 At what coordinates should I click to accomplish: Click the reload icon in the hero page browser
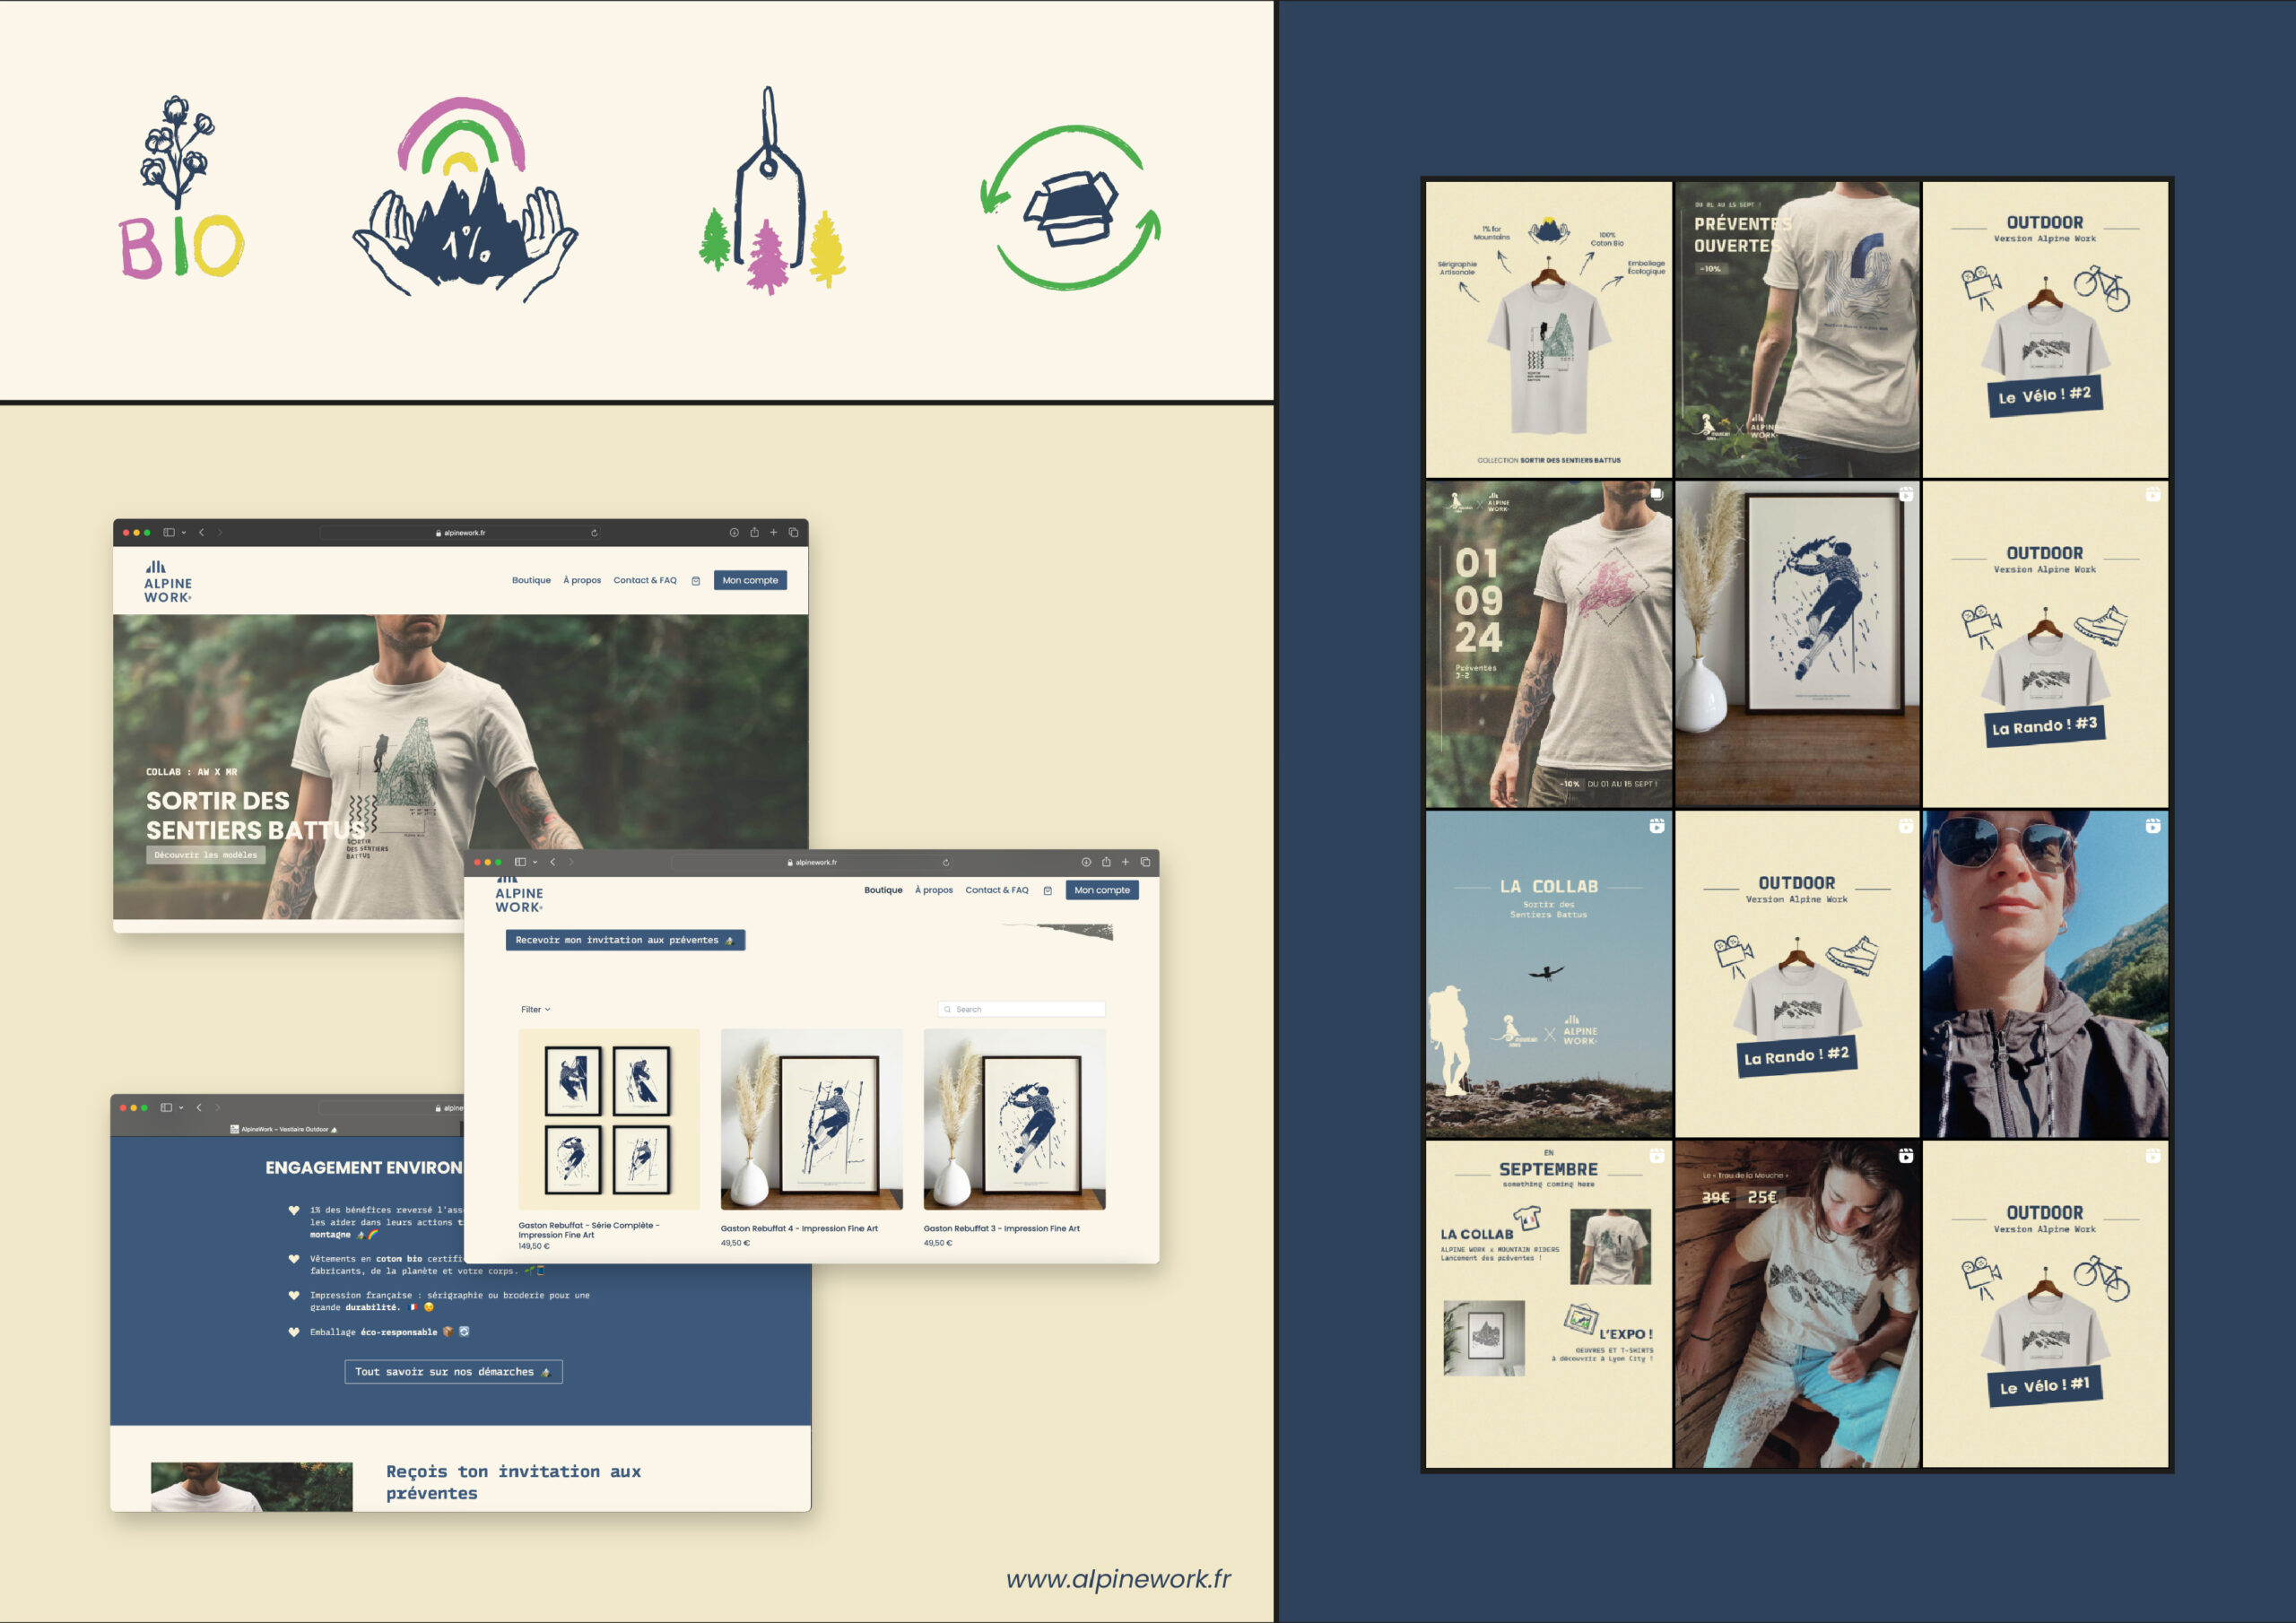[594, 533]
